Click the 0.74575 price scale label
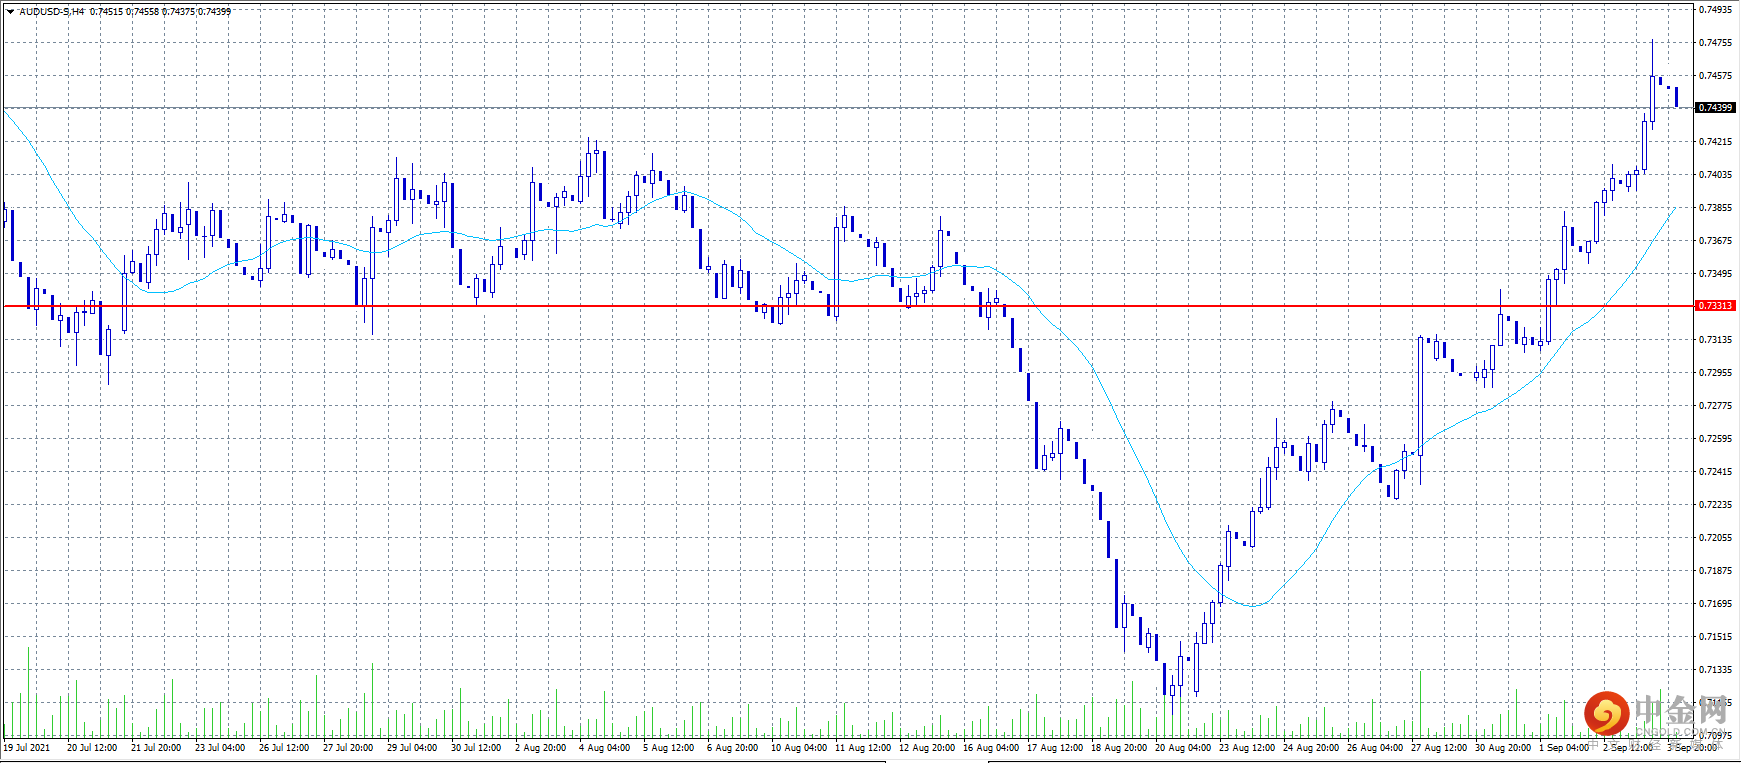The width and height of the screenshot is (1741, 763). [1716, 76]
